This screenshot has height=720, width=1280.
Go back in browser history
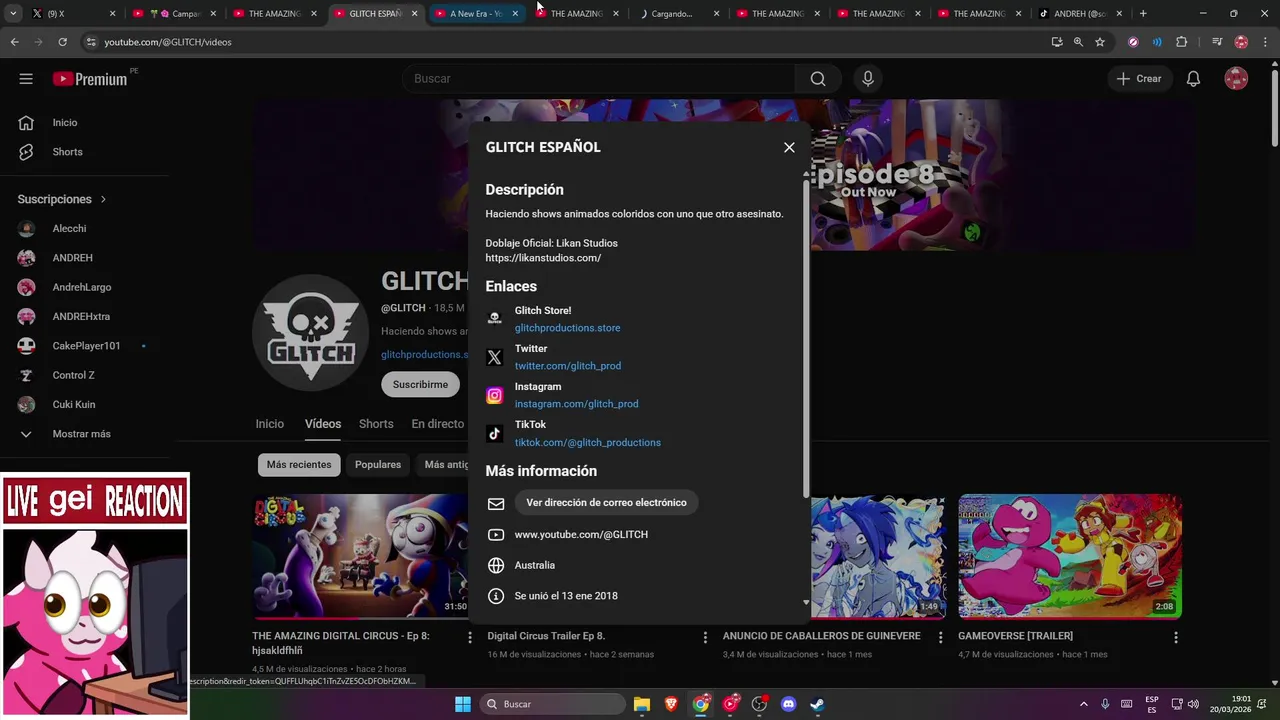coord(14,42)
